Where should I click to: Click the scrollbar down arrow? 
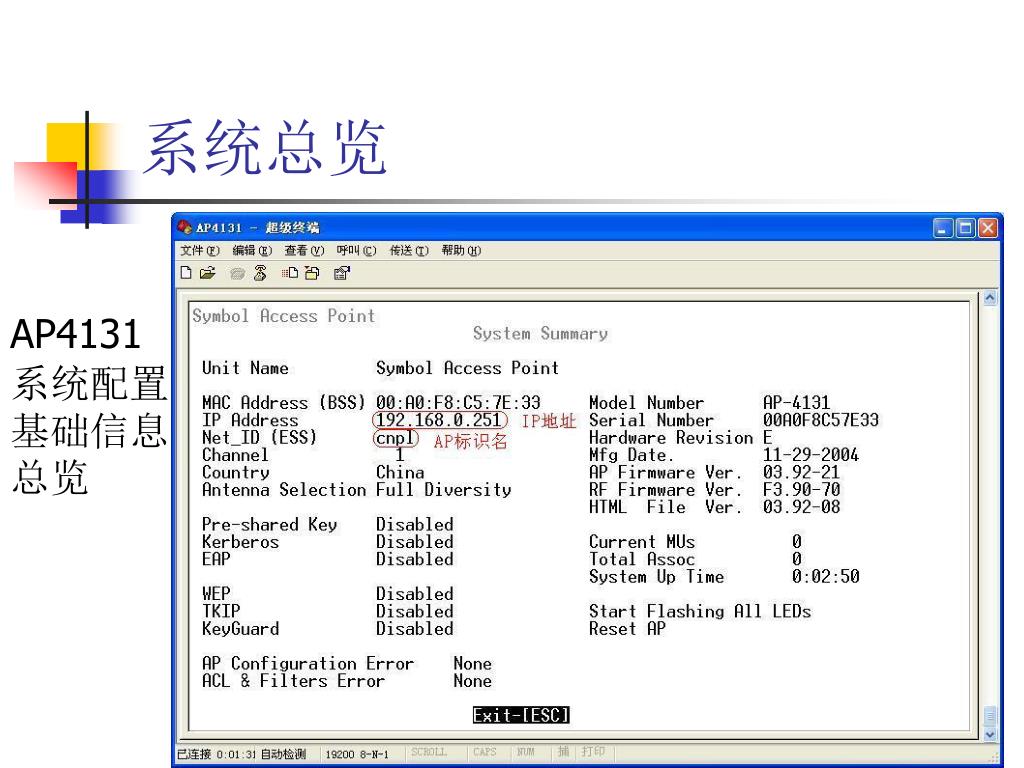coord(990,734)
